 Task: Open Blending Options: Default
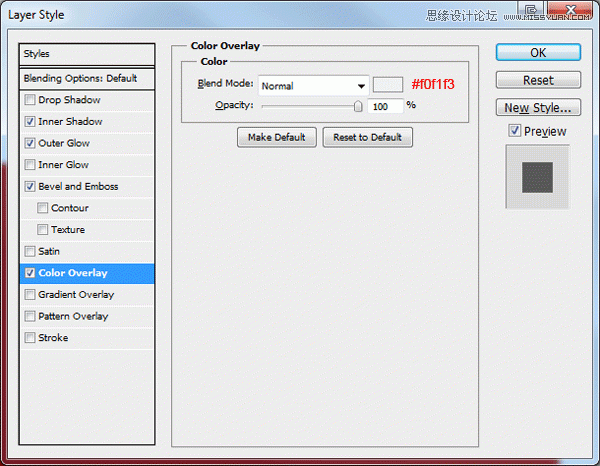(x=87, y=78)
